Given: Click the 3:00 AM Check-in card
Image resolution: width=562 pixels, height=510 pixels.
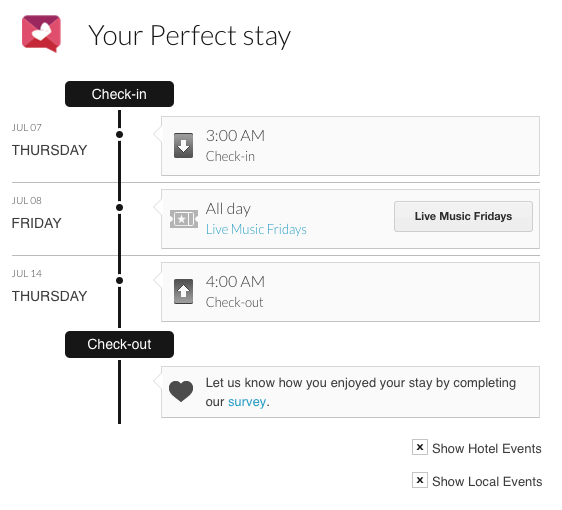Looking at the screenshot, I should tap(350, 146).
